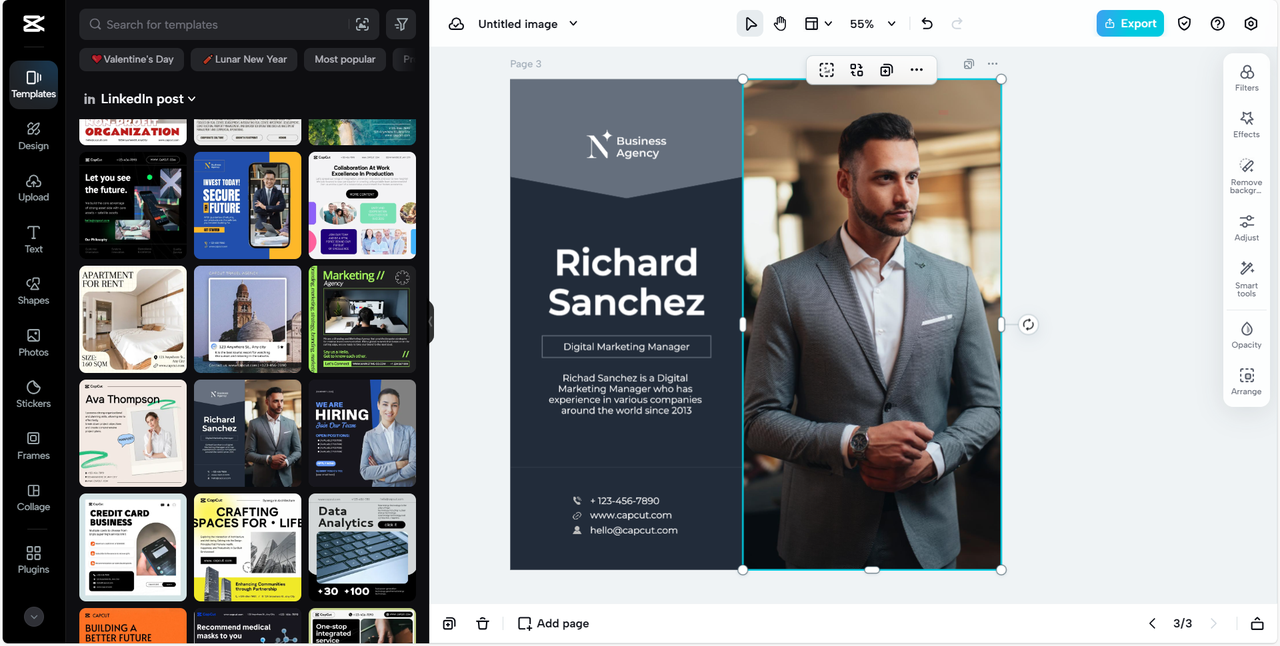The height and width of the screenshot is (646, 1280).
Task: Go to the previous page arrow
Action: pyautogui.click(x=1152, y=623)
